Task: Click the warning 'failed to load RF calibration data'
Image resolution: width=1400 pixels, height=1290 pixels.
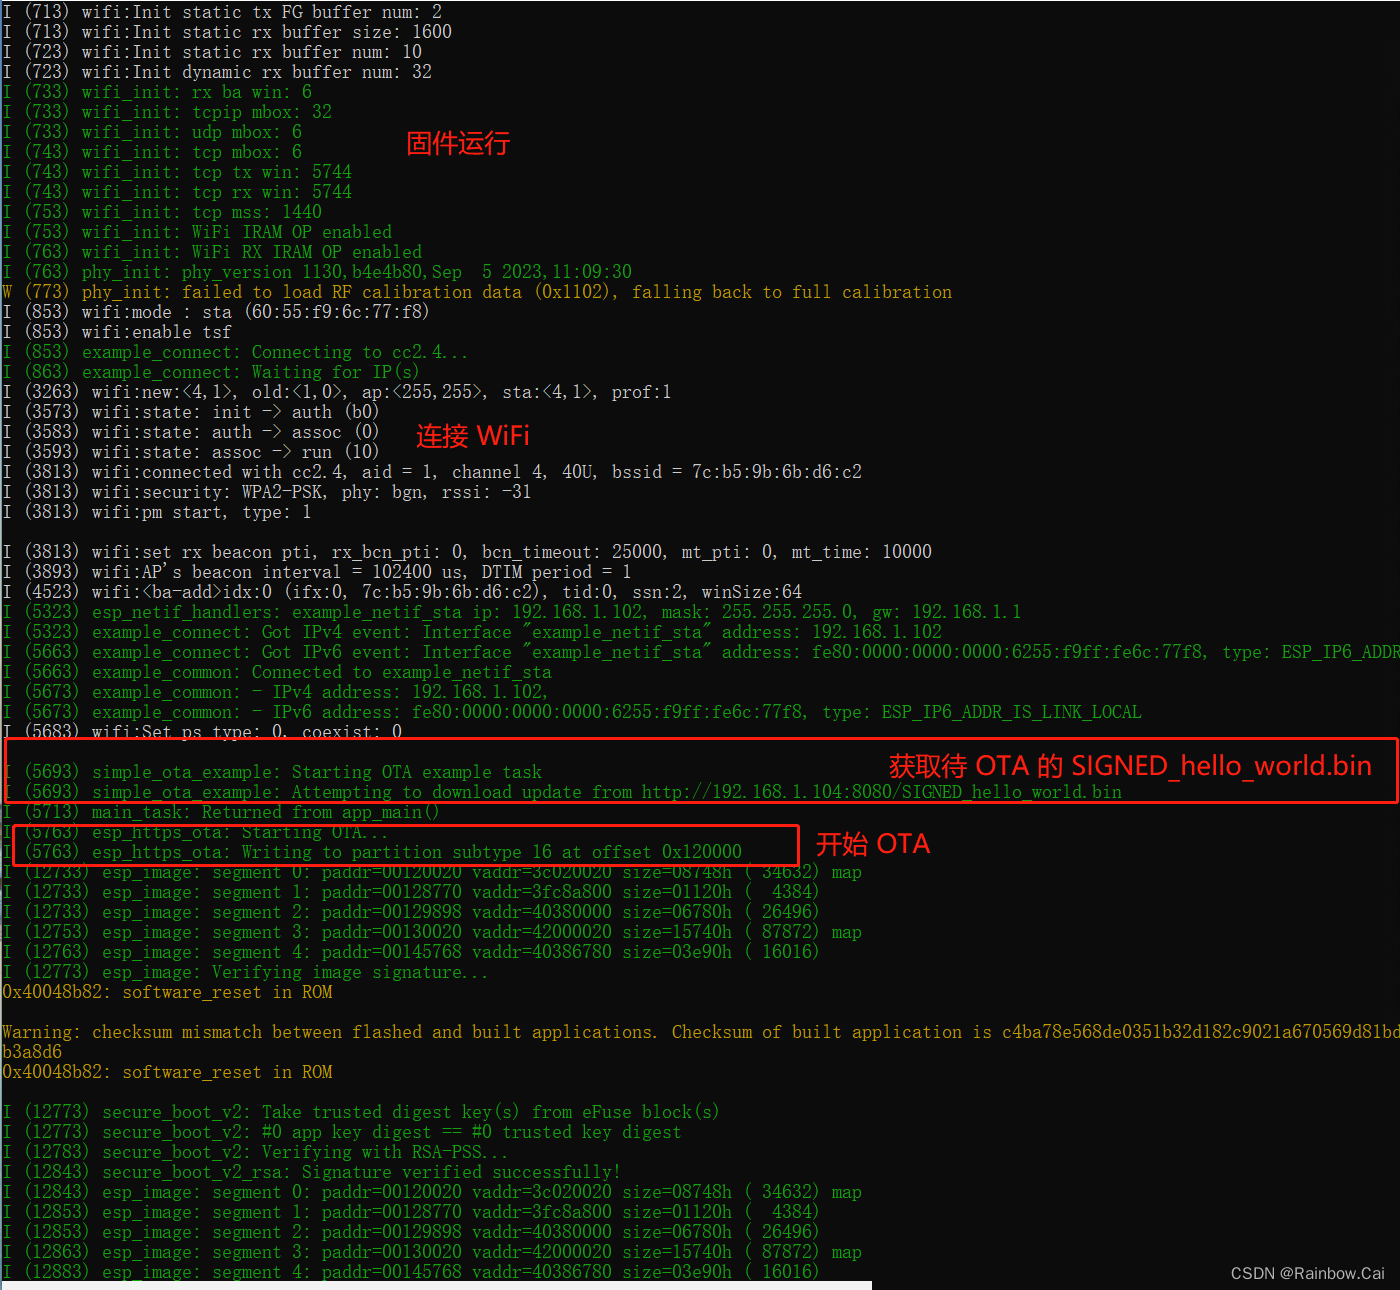Action: pos(477,292)
